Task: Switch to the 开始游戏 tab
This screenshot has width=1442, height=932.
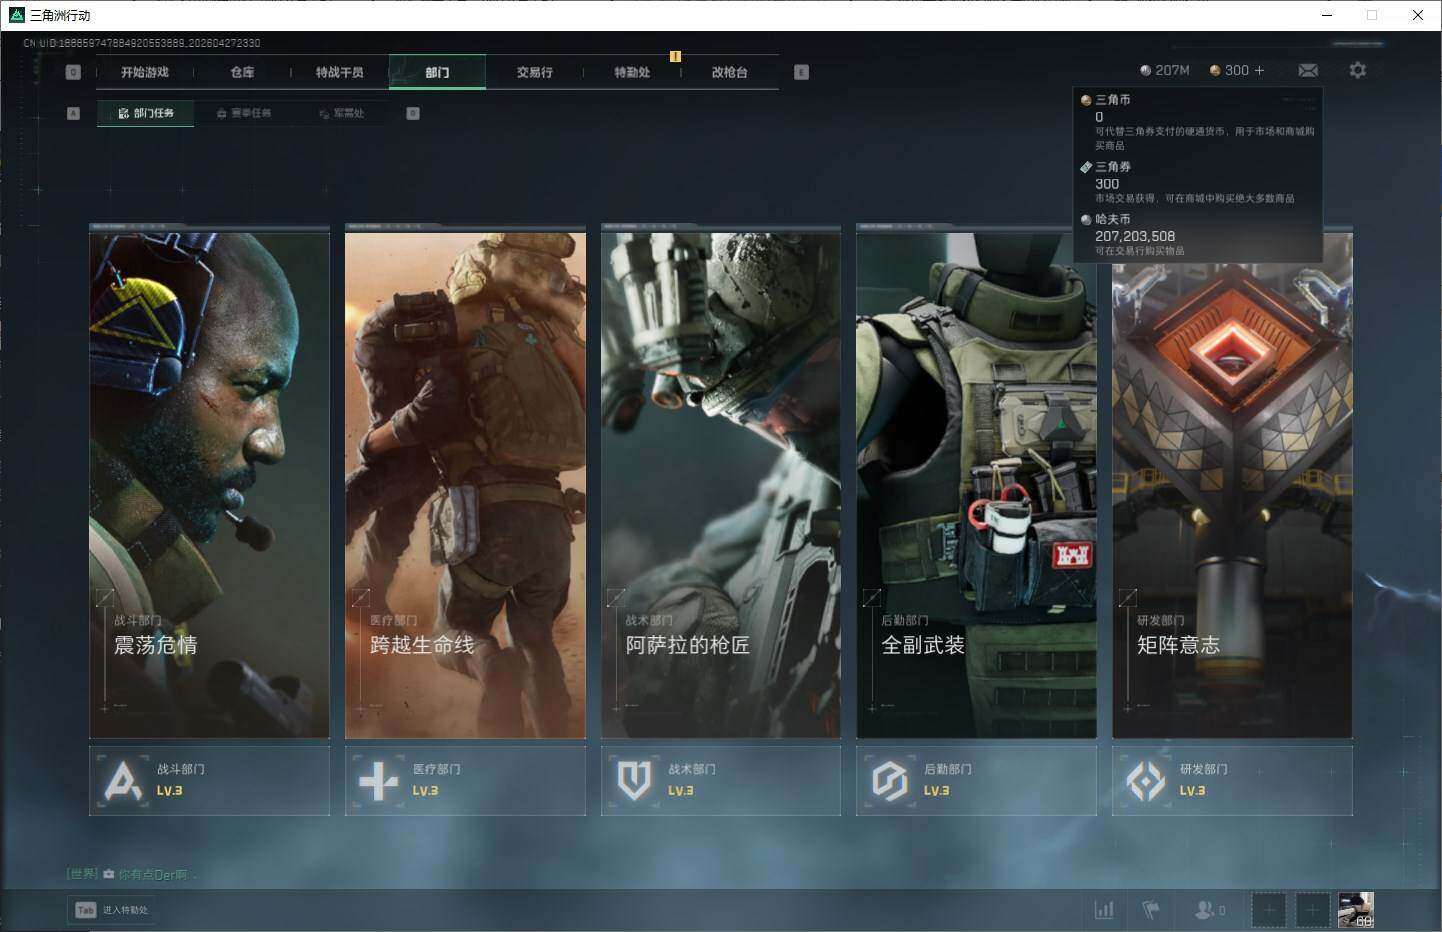Action: click(145, 72)
